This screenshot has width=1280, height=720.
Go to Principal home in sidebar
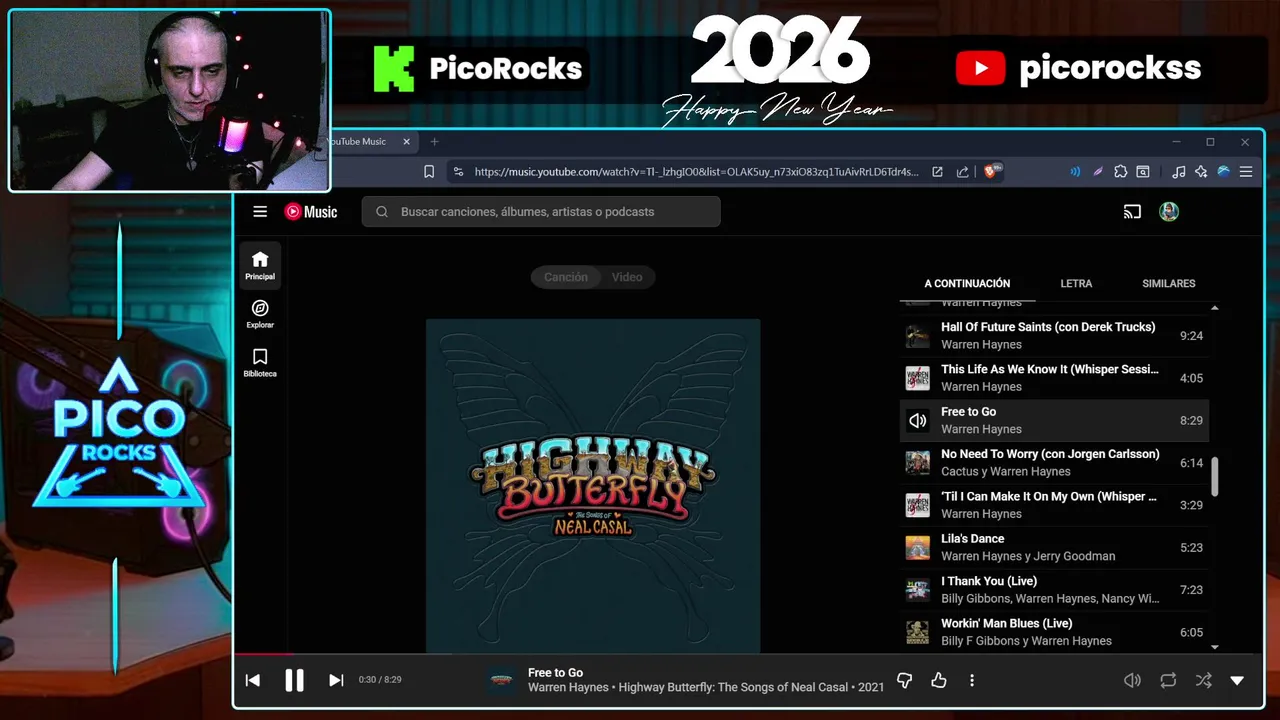(x=260, y=265)
